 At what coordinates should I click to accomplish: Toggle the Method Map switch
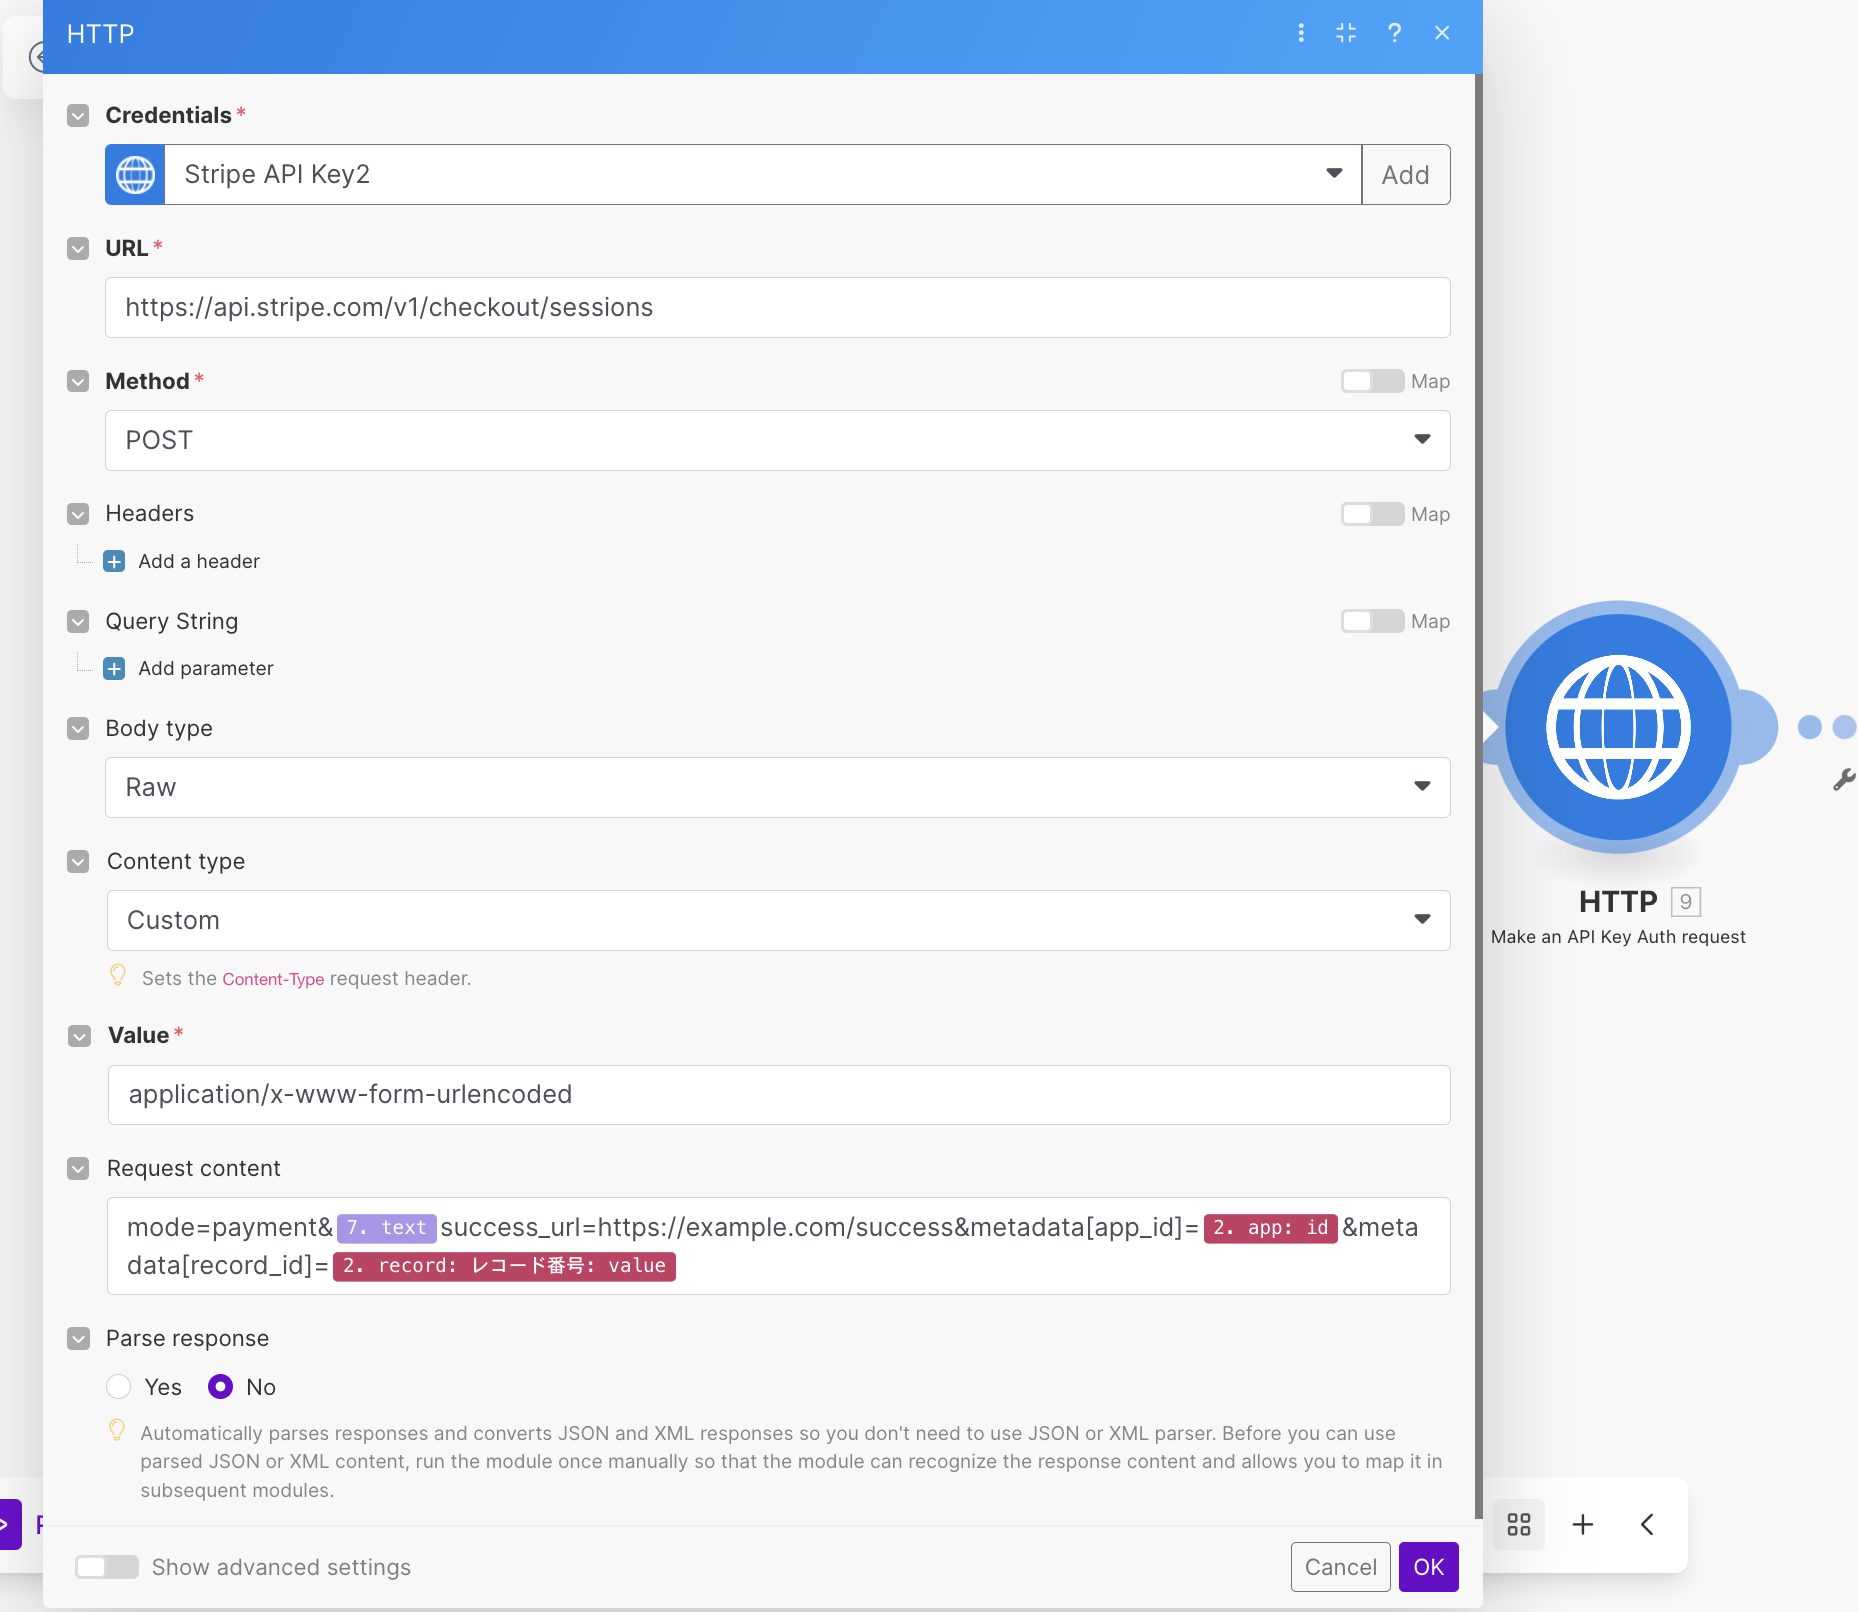(x=1372, y=381)
